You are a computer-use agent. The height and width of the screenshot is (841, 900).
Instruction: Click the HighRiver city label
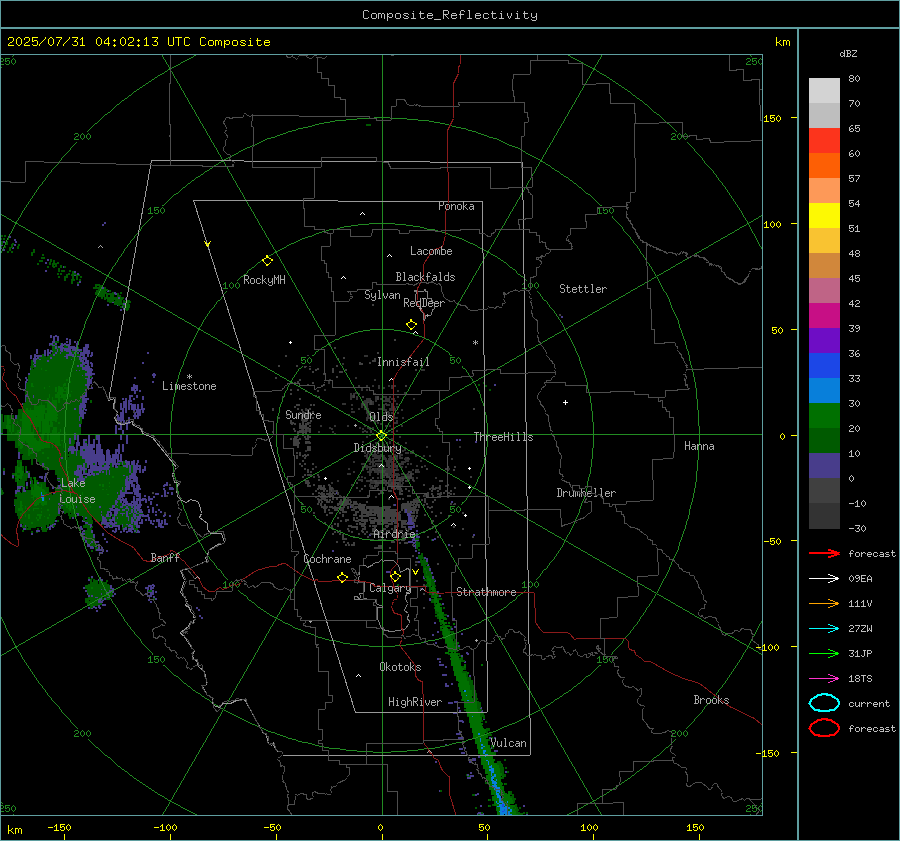click(x=415, y=702)
